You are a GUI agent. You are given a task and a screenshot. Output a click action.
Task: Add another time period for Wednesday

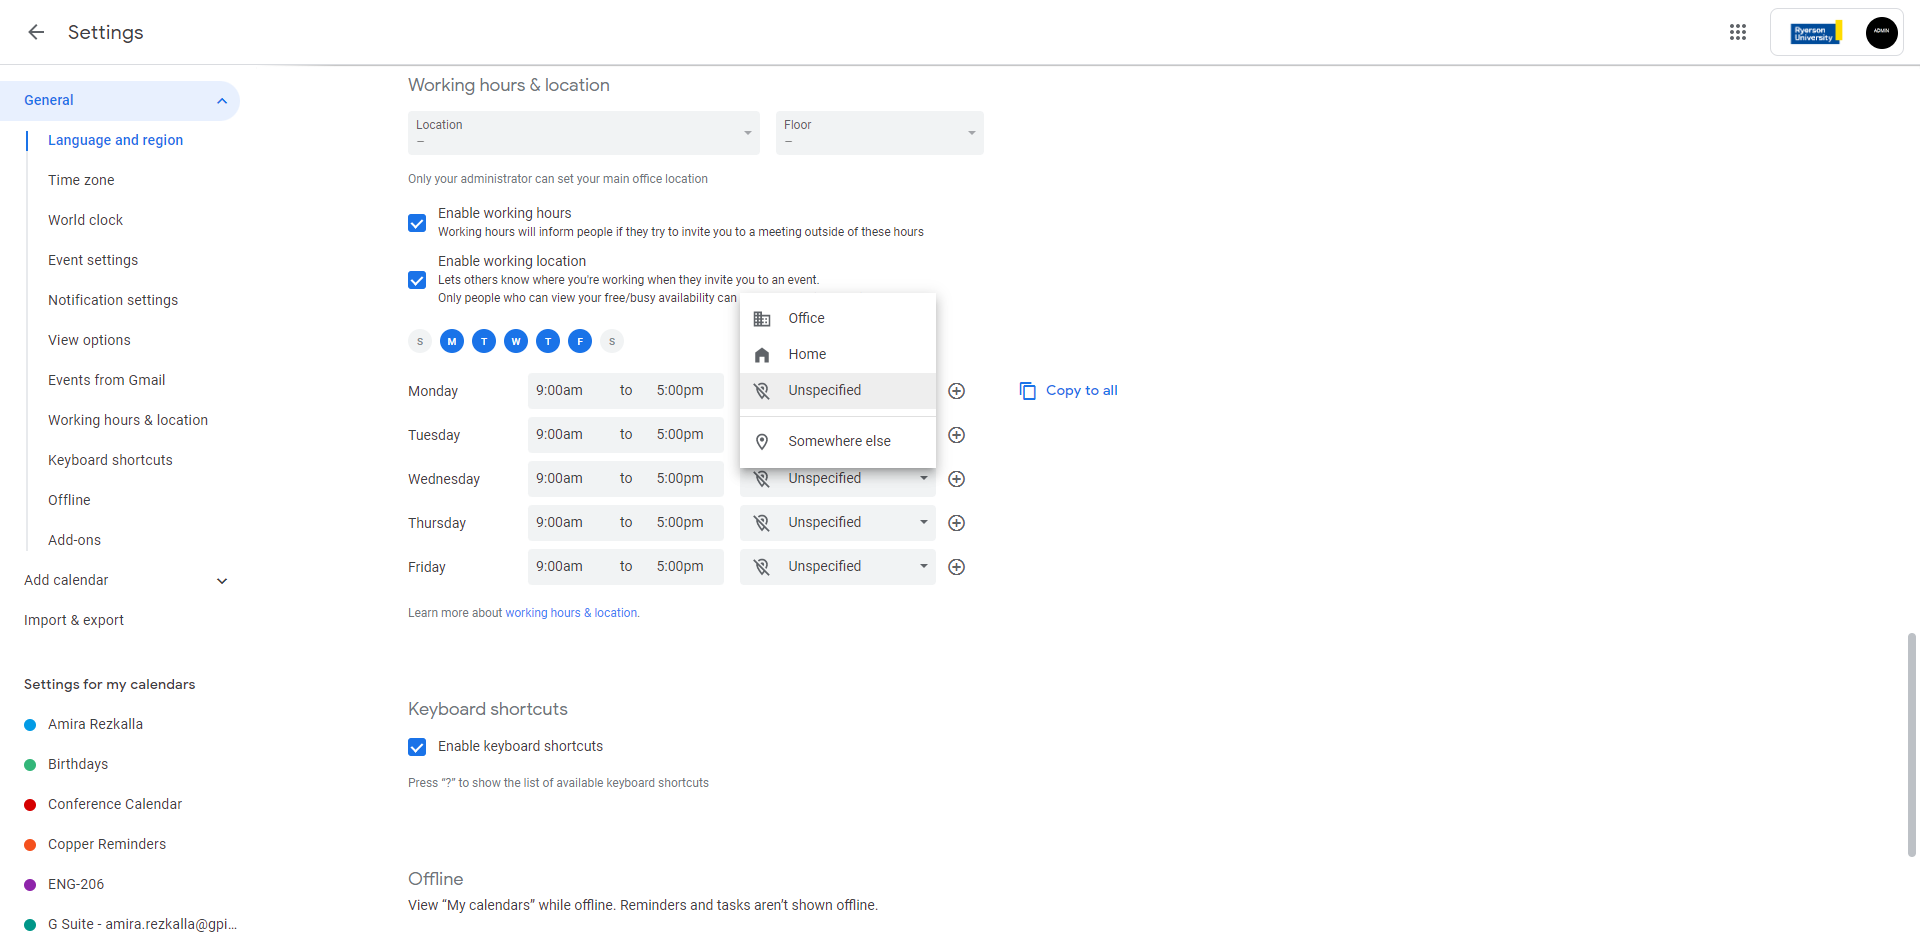tap(956, 479)
